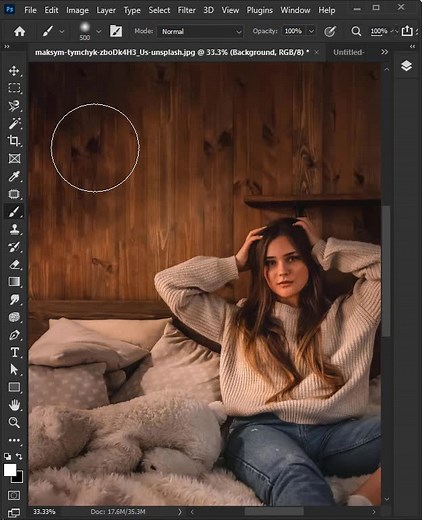Open the brush preset picker dropdown
This screenshot has height=520, width=422.
pos(99,31)
